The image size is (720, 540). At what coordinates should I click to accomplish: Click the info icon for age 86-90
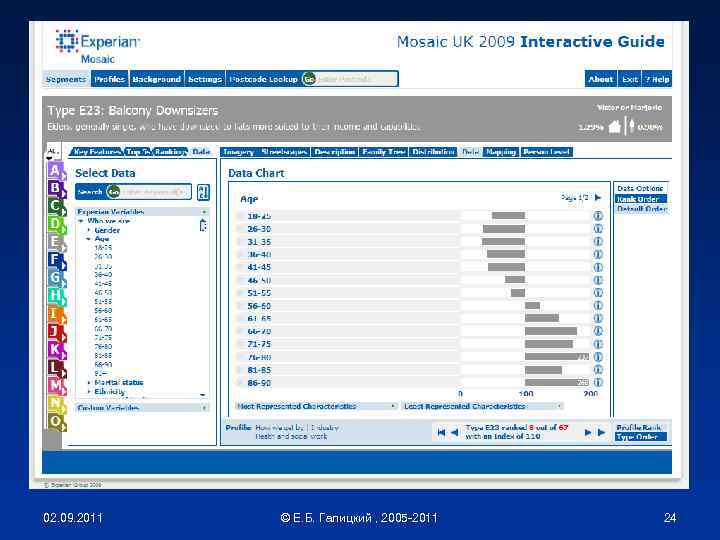click(598, 382)
